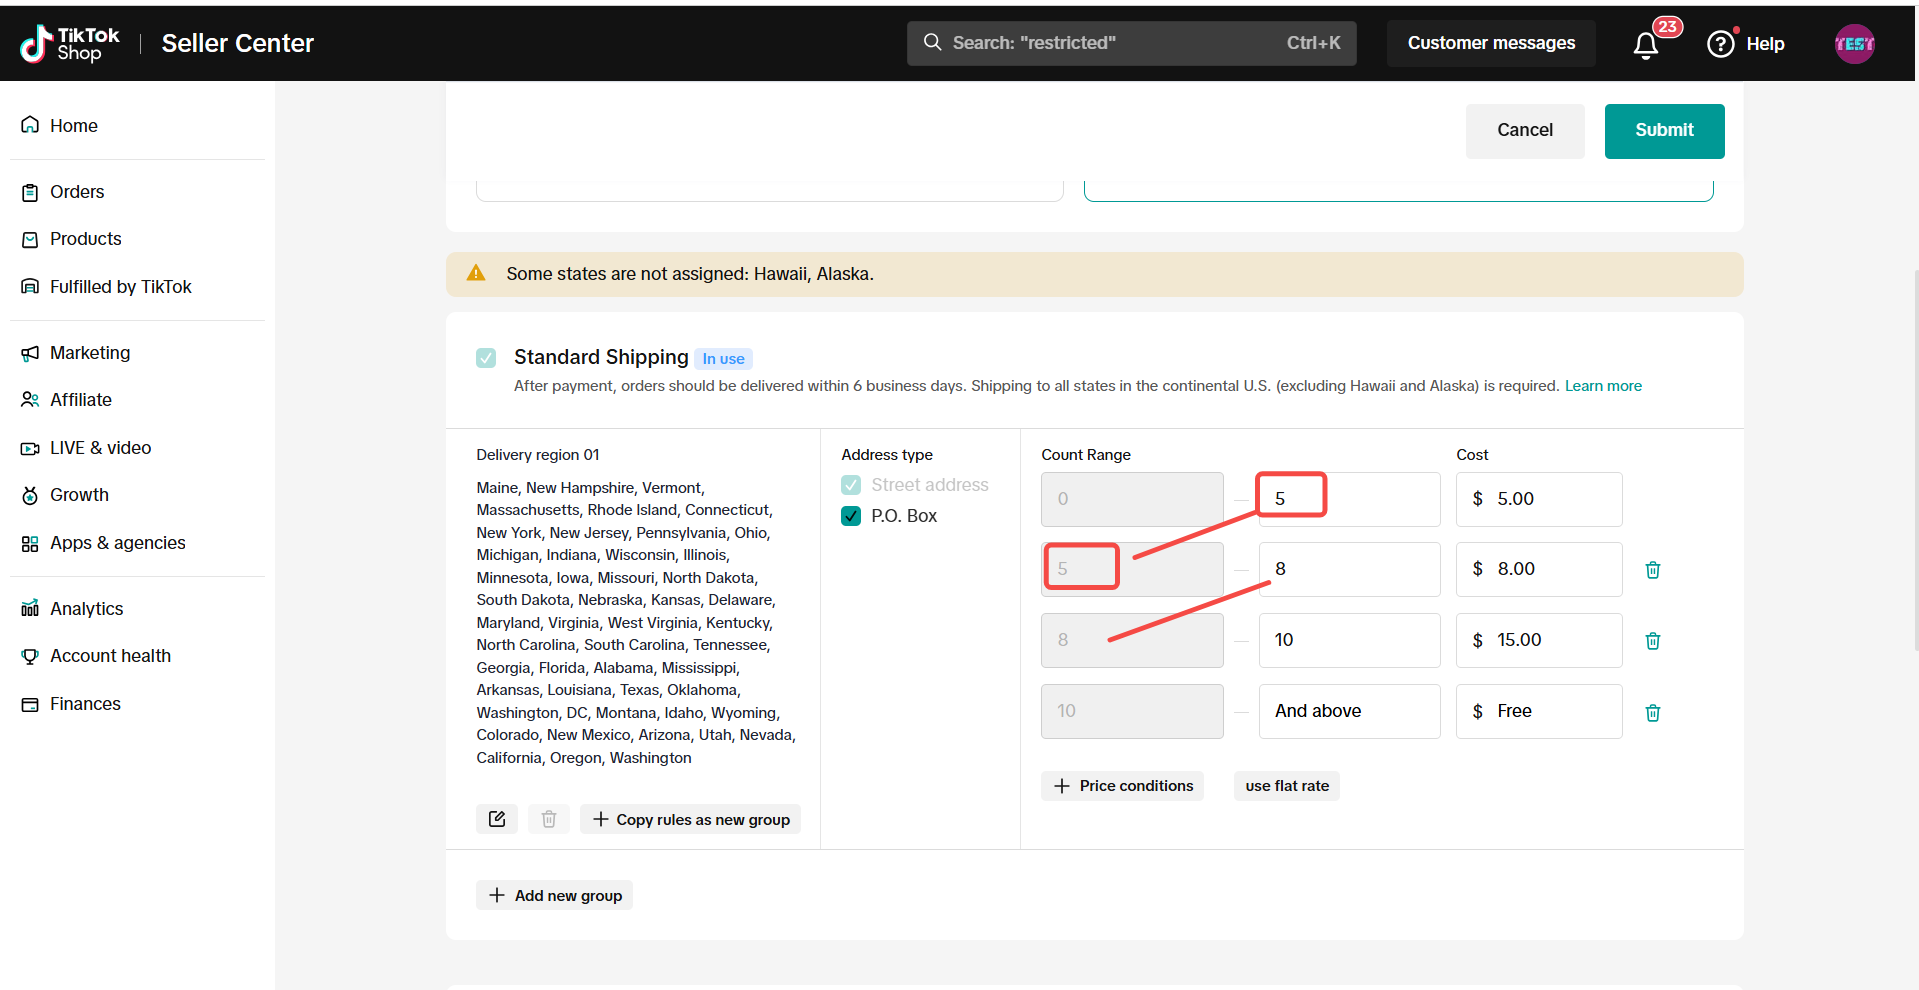Delete the 5 to 8 count range row
1919x990 pixels.
[x=1652, y=570]
